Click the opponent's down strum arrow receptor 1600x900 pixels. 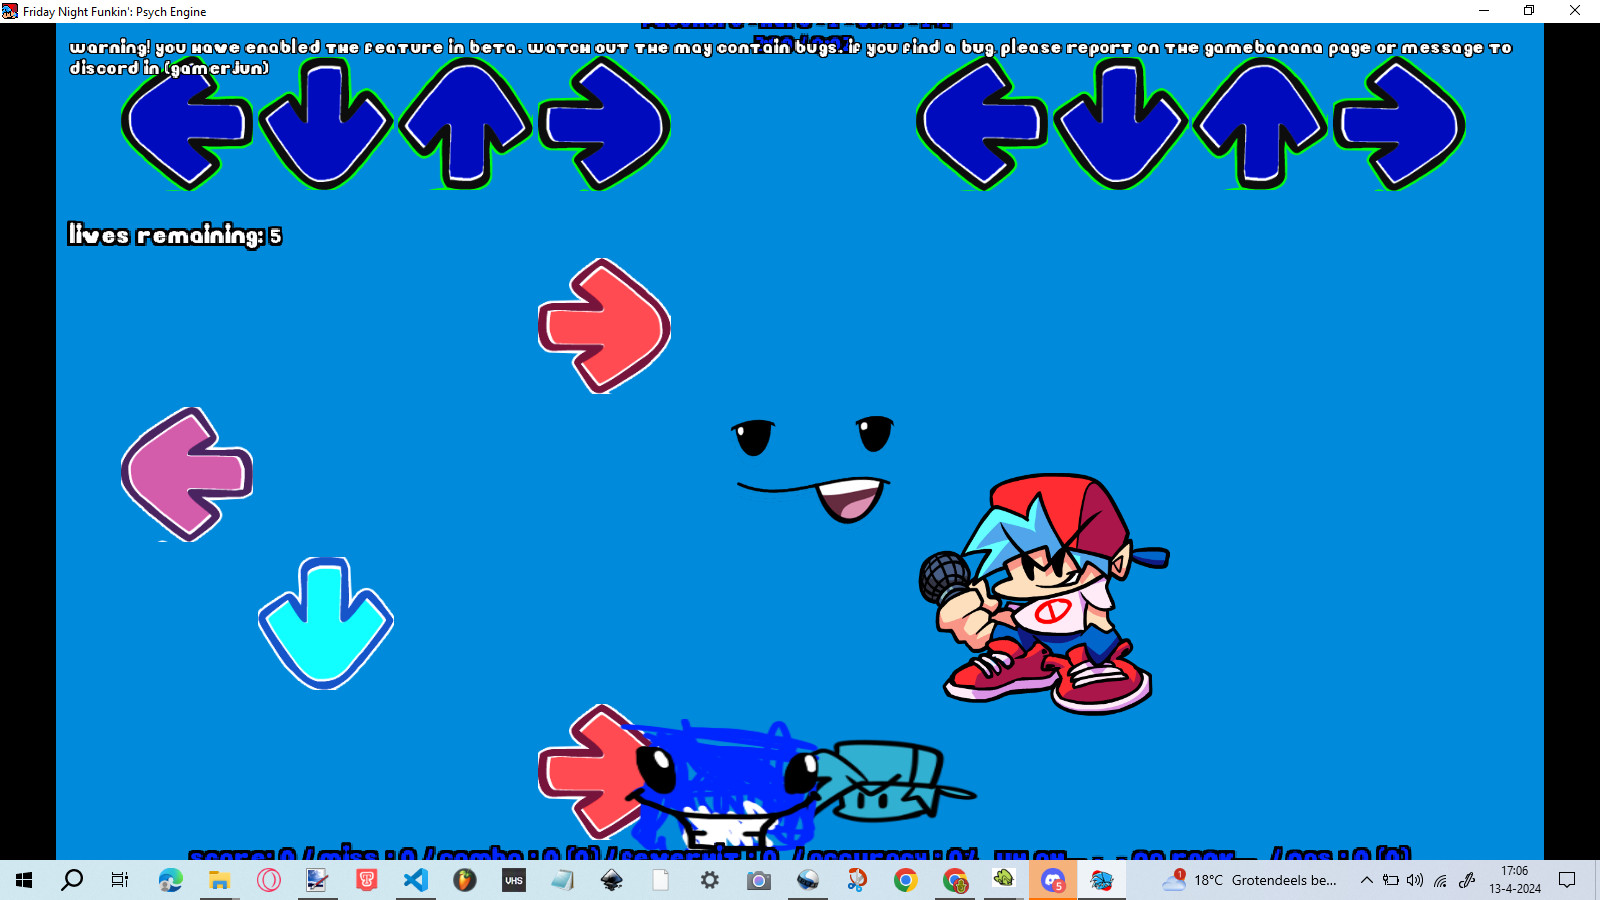coord(326,124)
